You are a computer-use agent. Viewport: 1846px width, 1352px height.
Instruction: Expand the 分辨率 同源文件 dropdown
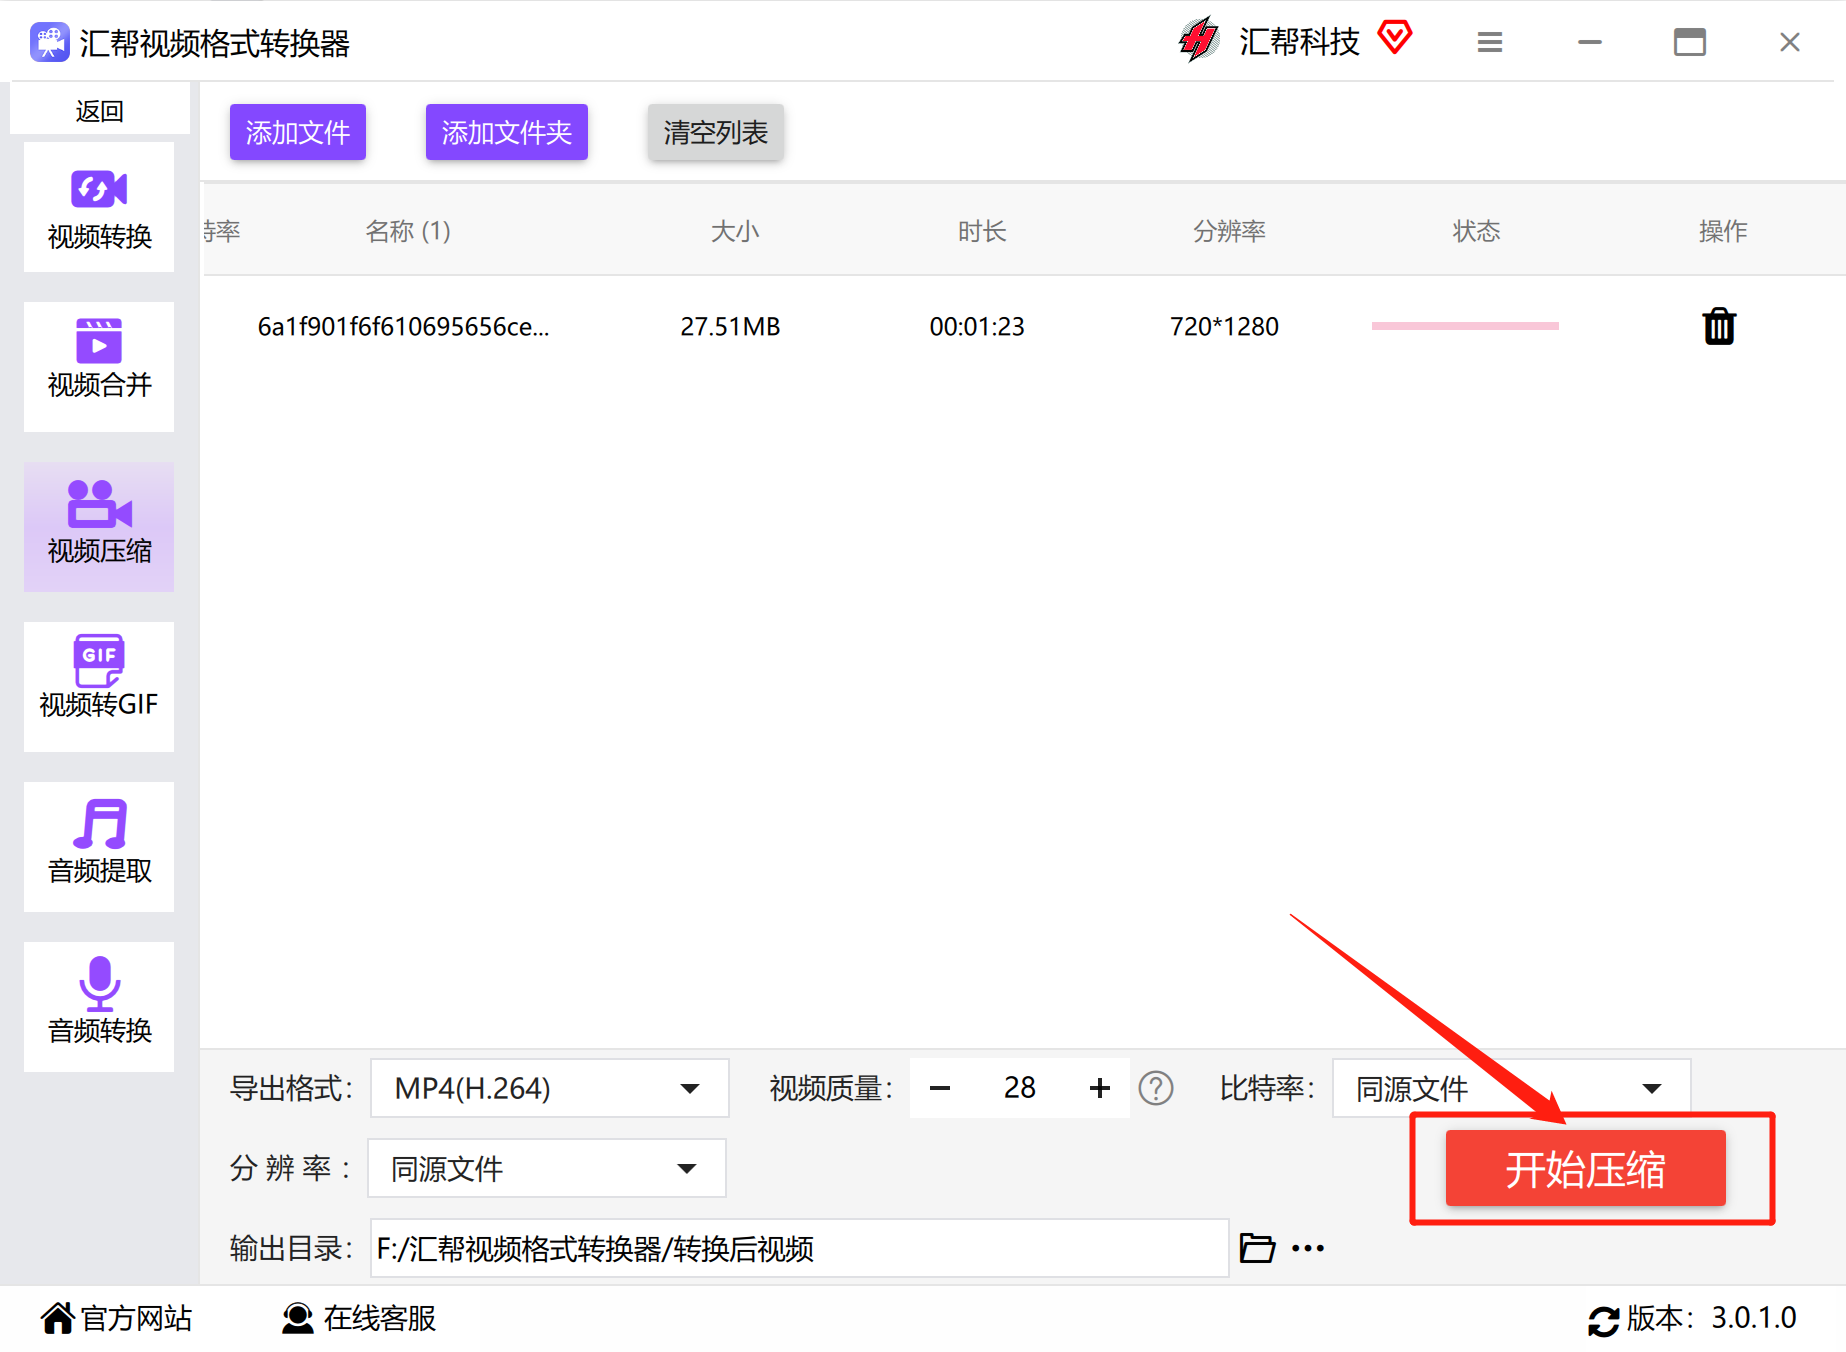[x=547, y=1168]
